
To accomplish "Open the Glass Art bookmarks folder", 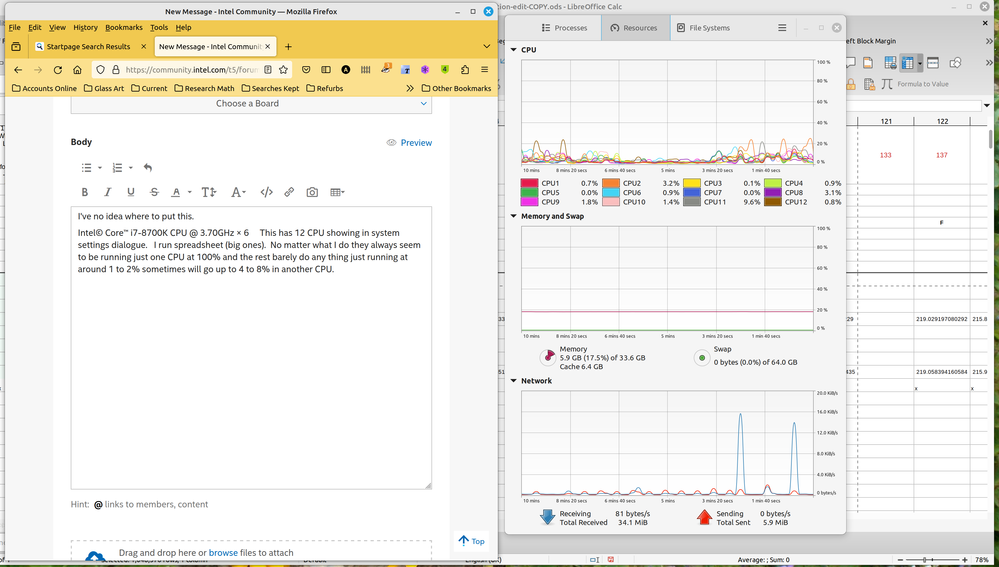I will click(x=104, y=89).
